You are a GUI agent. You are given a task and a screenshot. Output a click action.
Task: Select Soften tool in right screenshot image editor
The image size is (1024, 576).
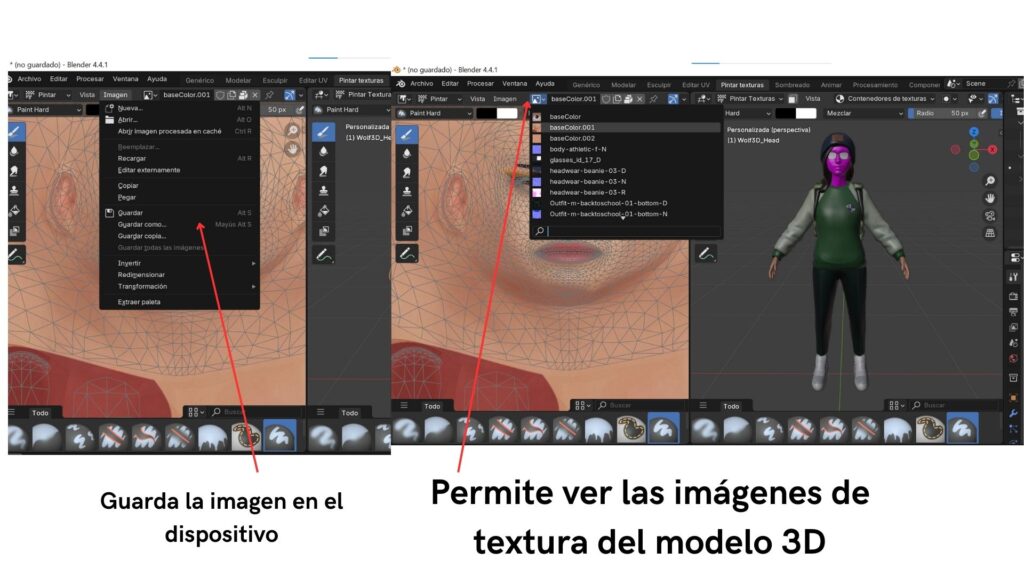tap(406, 153)
